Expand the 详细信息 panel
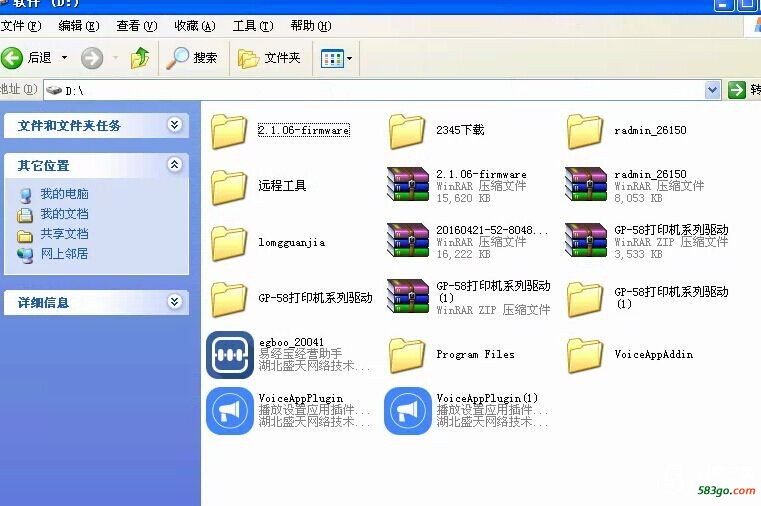Image resolution: width=761 pixels, height=506 pixels. click(x=174, y=302)
